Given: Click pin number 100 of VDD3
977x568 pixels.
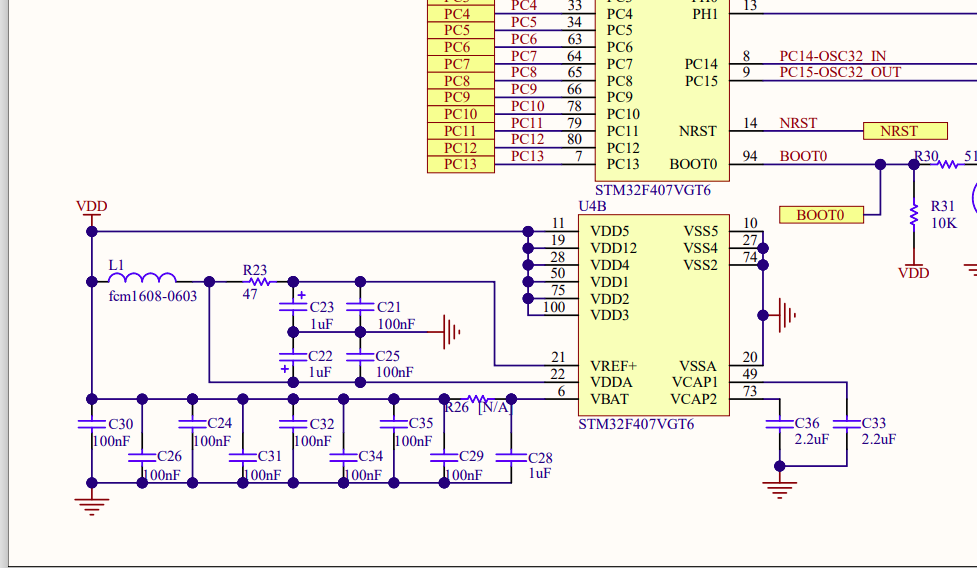Looking at the screenshot, I should [554, 306].
